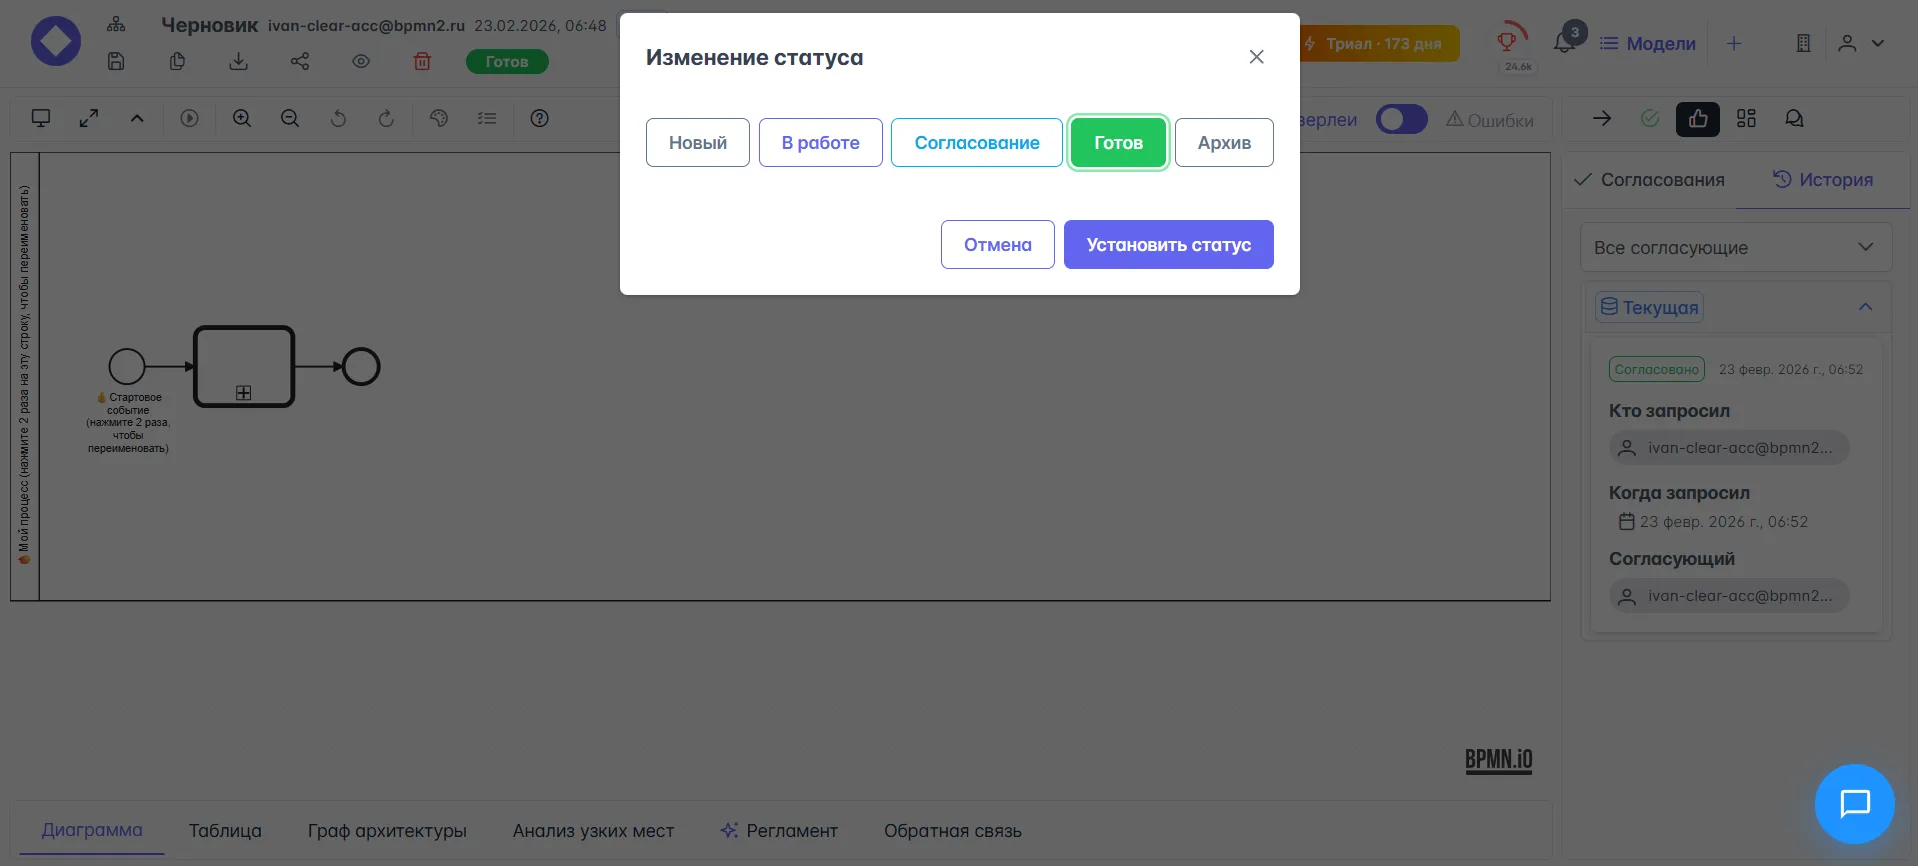Click the undo arrow icon

[338, 119]
